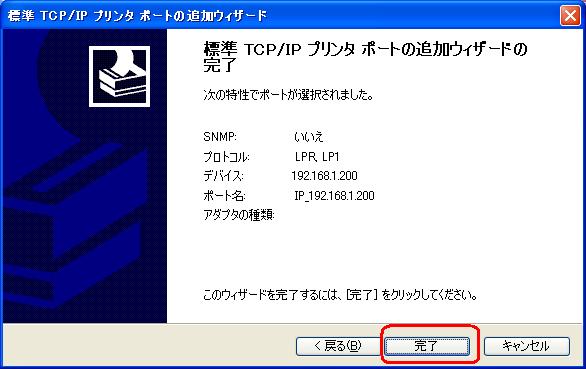Click the SNMP value いいえ
Viewport: 586px width, 369px height.
[309, 137]
